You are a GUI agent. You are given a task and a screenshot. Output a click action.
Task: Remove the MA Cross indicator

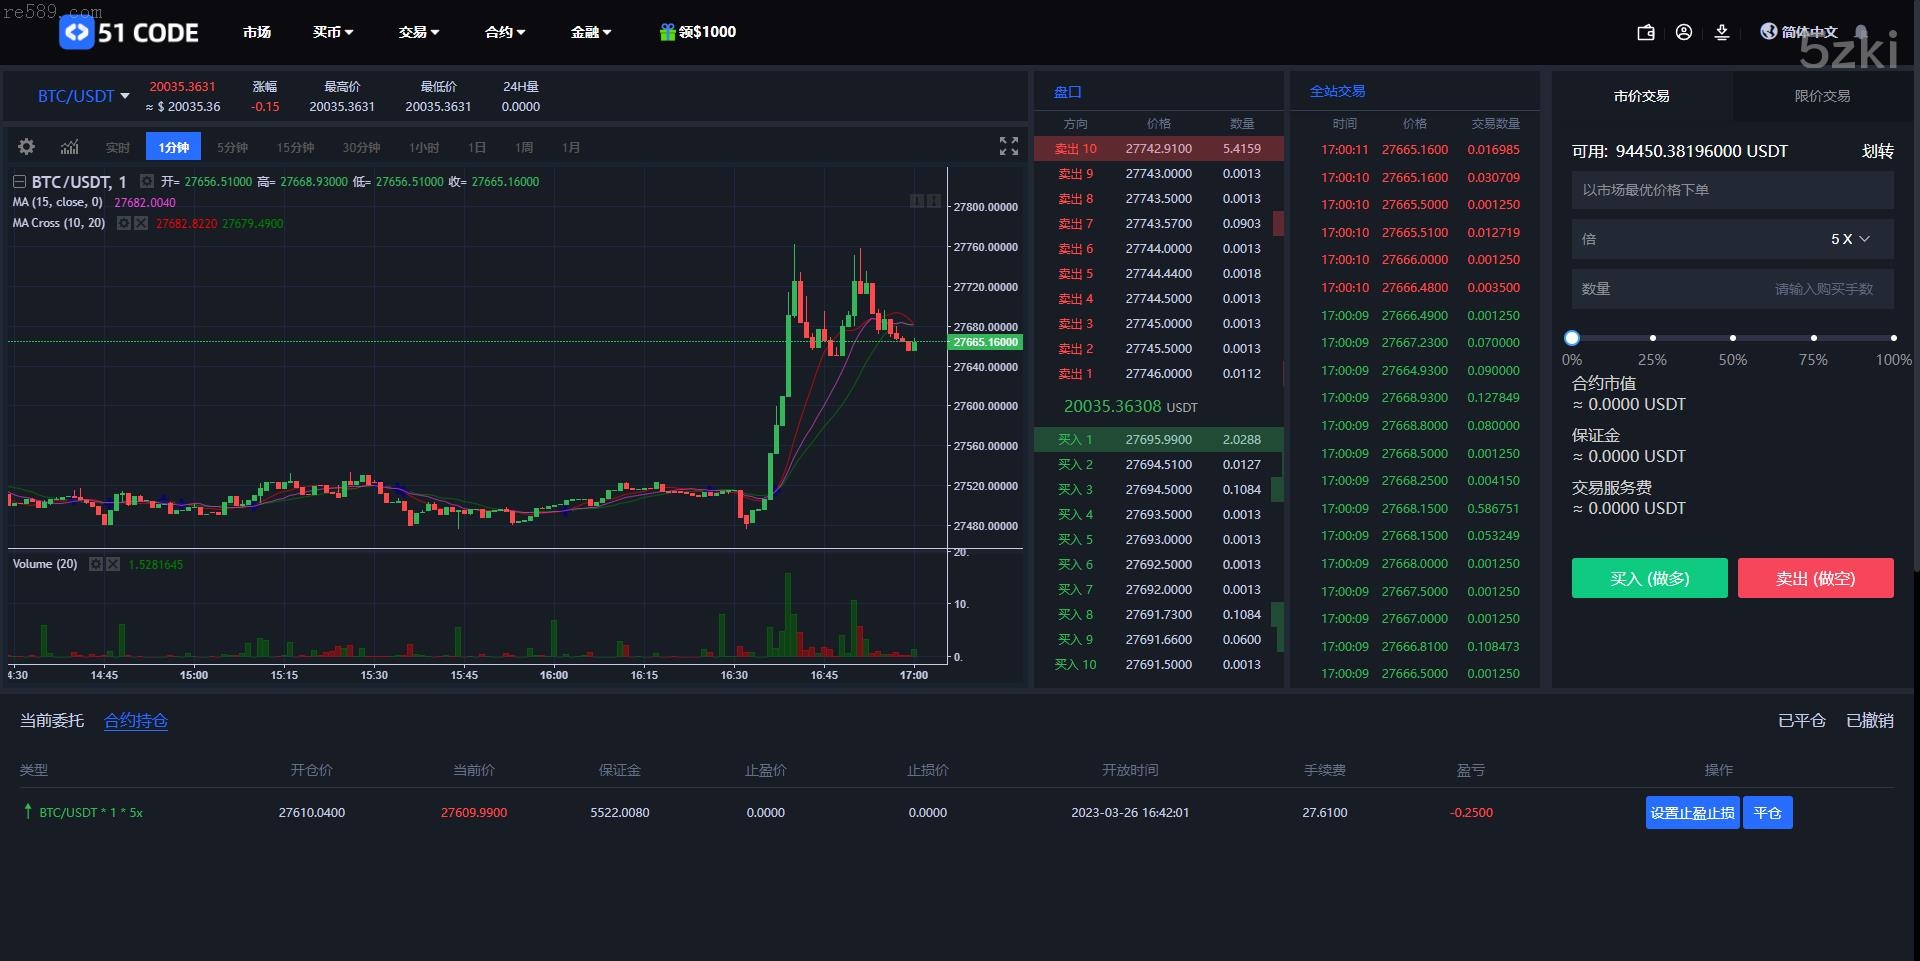point(141,223)
